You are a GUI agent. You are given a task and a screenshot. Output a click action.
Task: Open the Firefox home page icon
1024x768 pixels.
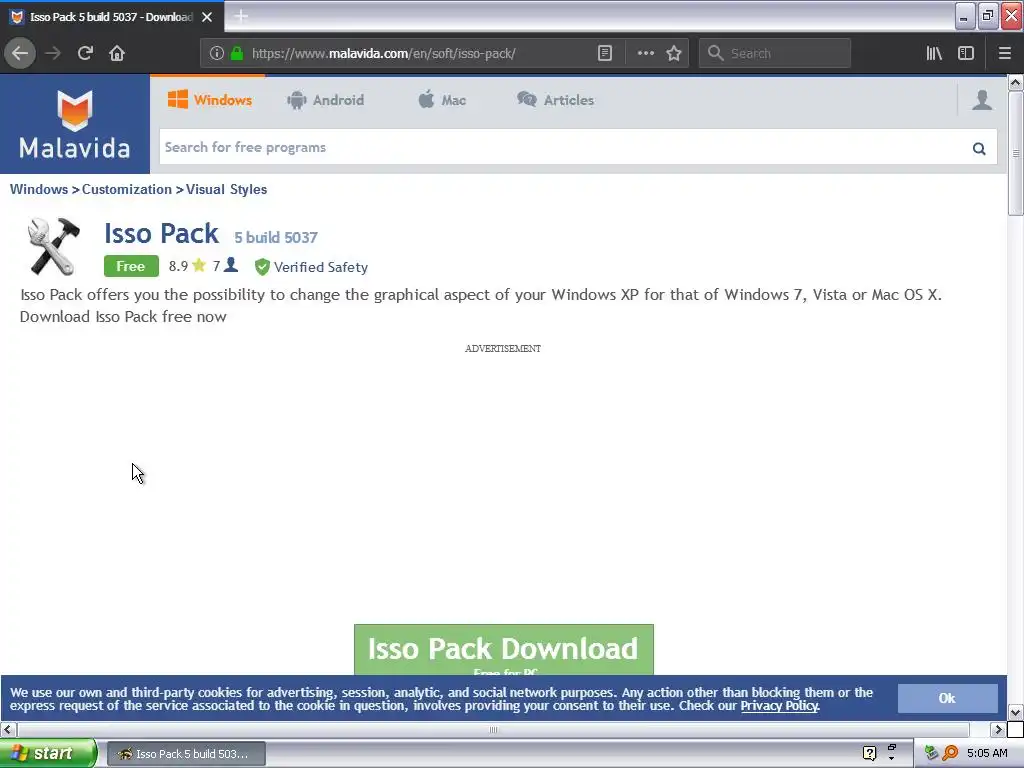[x=117, y=53]
